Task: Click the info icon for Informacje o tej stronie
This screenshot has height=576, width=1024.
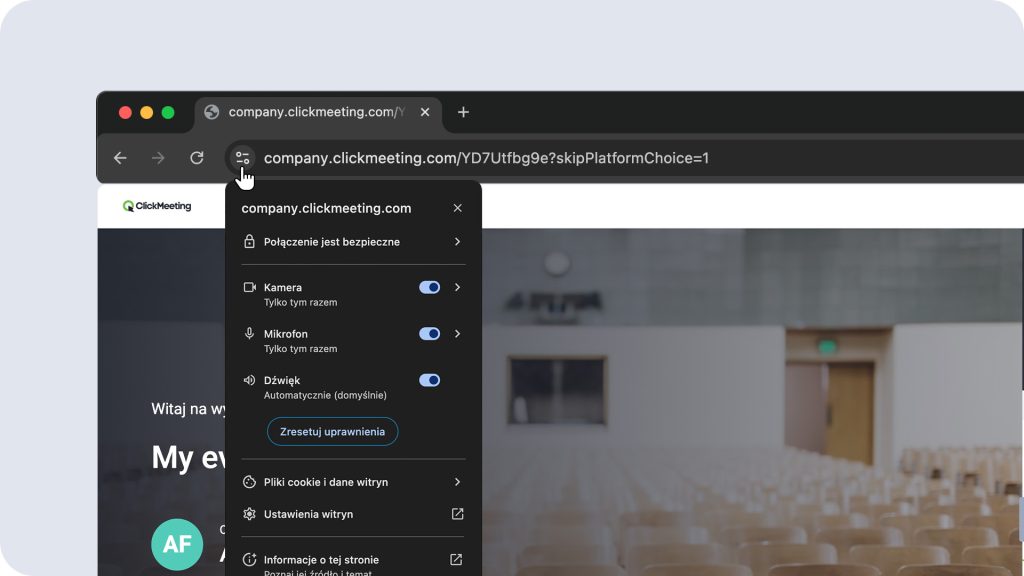Action: click(249, 560)
